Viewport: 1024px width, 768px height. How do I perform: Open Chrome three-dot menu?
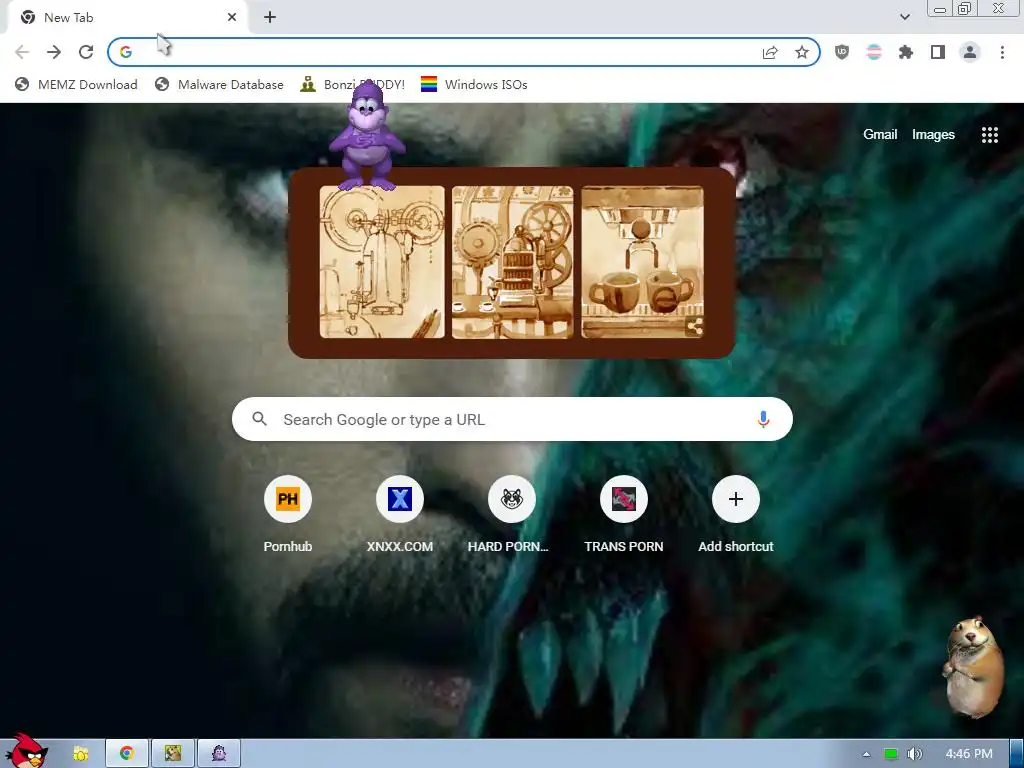pyautogui.click(x=1002, y=52)
